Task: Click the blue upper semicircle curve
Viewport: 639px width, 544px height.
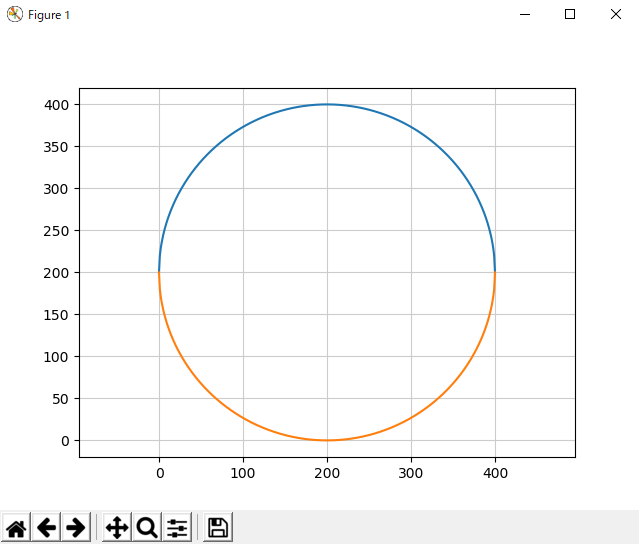Action: [x=327, y=105]
